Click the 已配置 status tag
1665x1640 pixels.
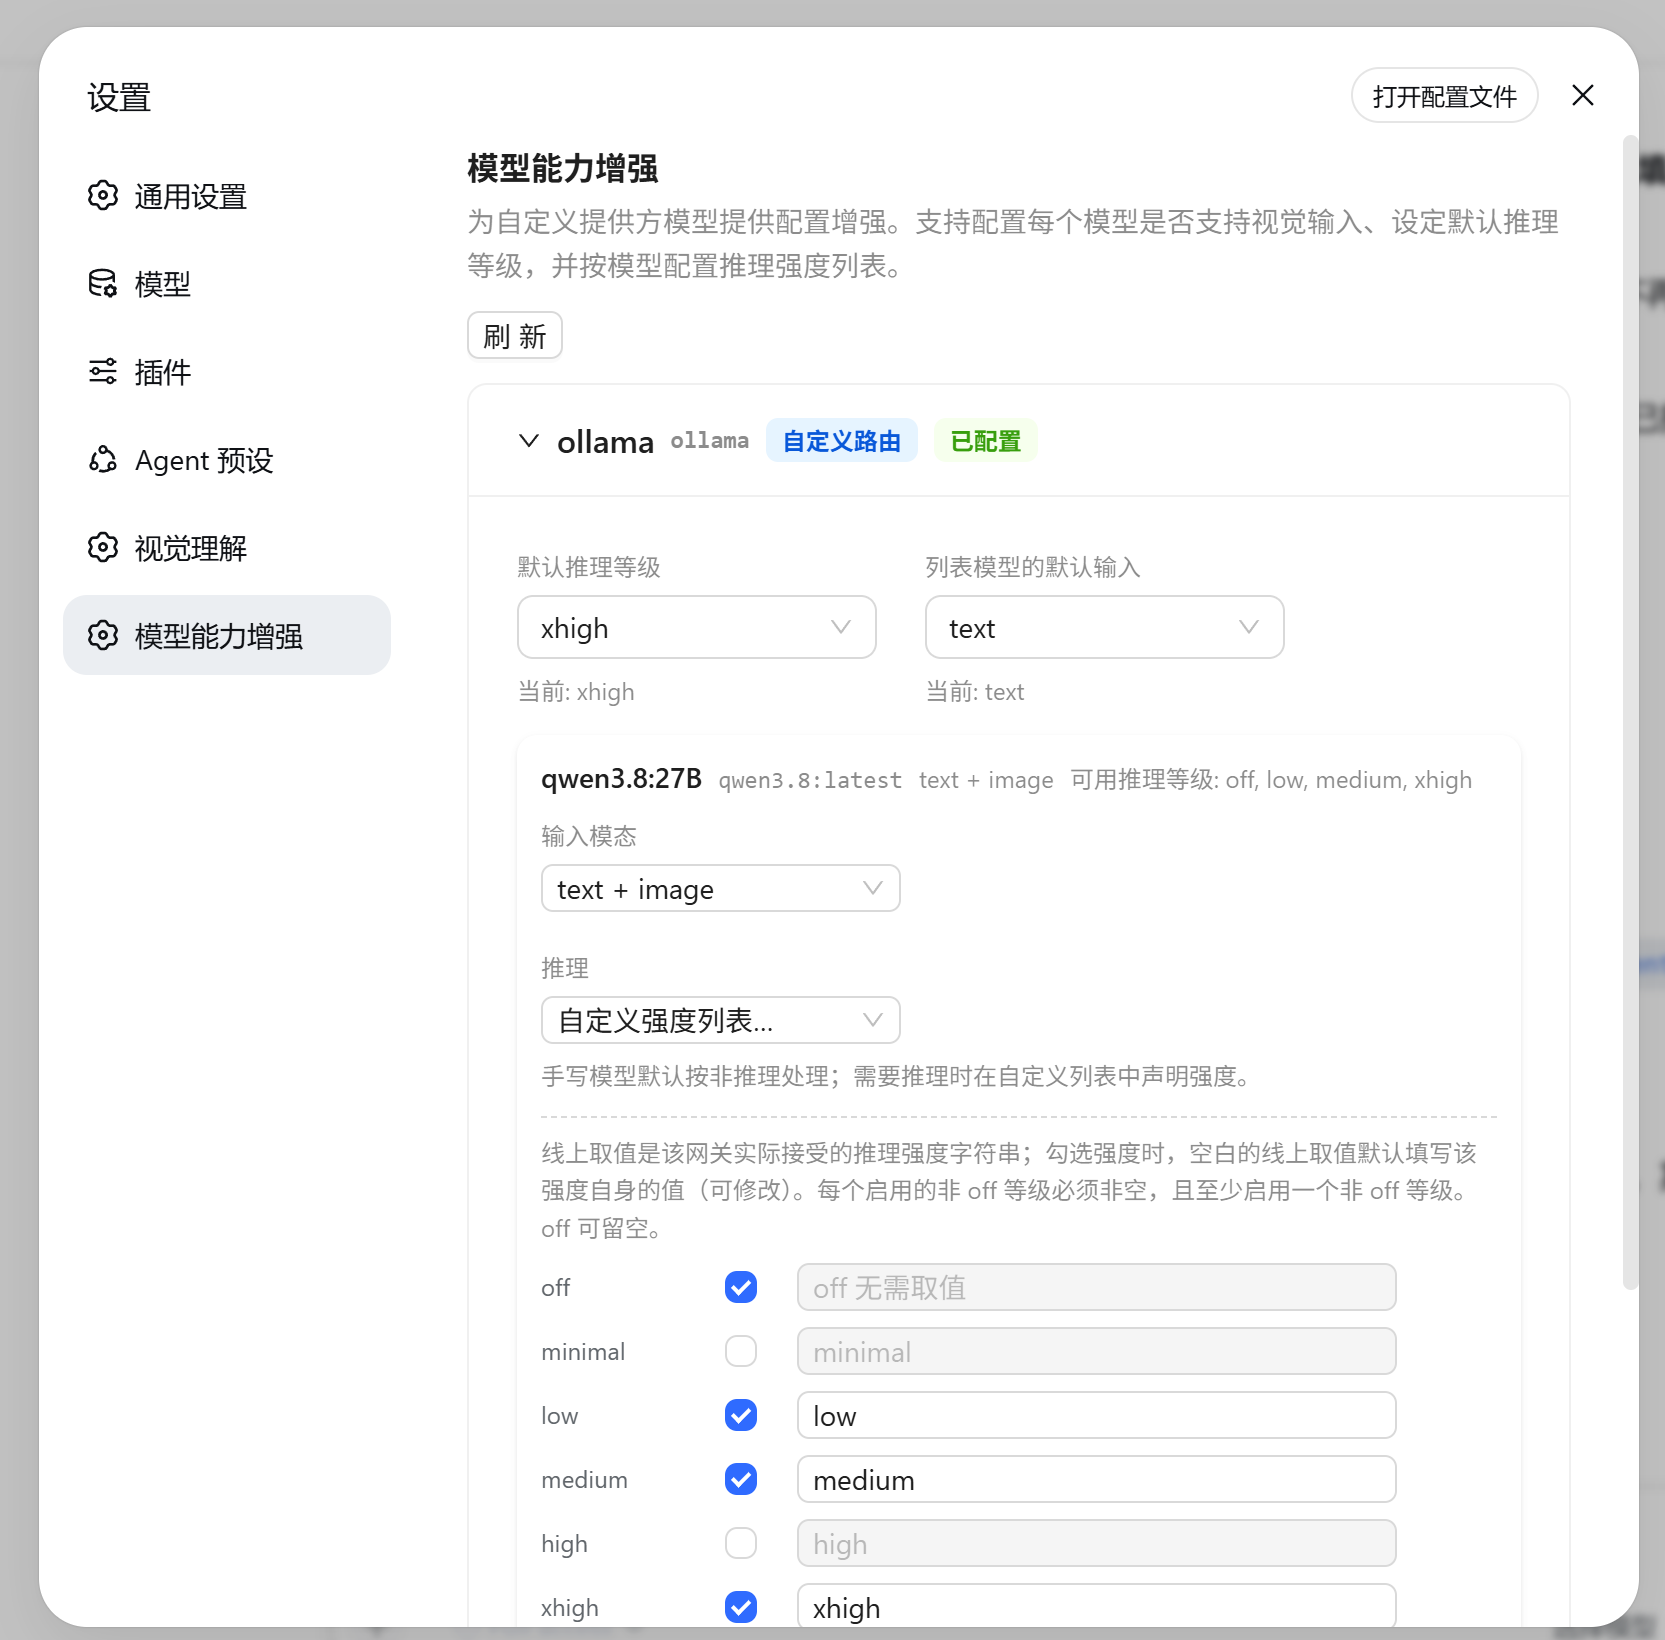(986, 441)
